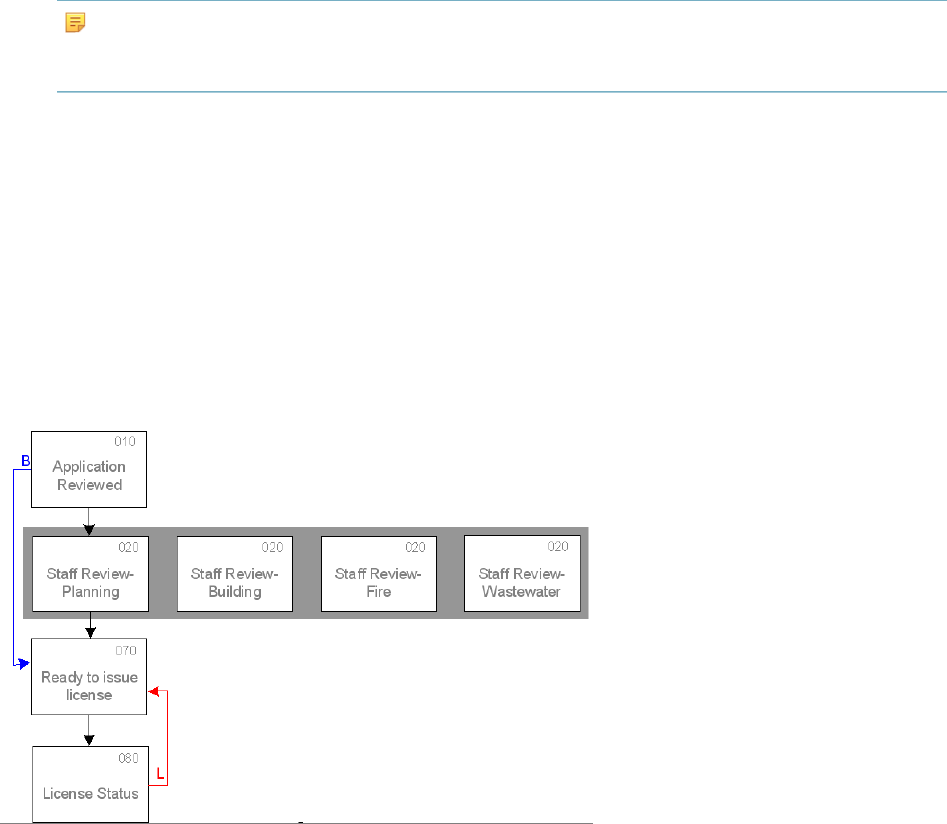
Task: Select the Application Reviewed 010 box
Action: pyautogui.click(x=89, y=469)
